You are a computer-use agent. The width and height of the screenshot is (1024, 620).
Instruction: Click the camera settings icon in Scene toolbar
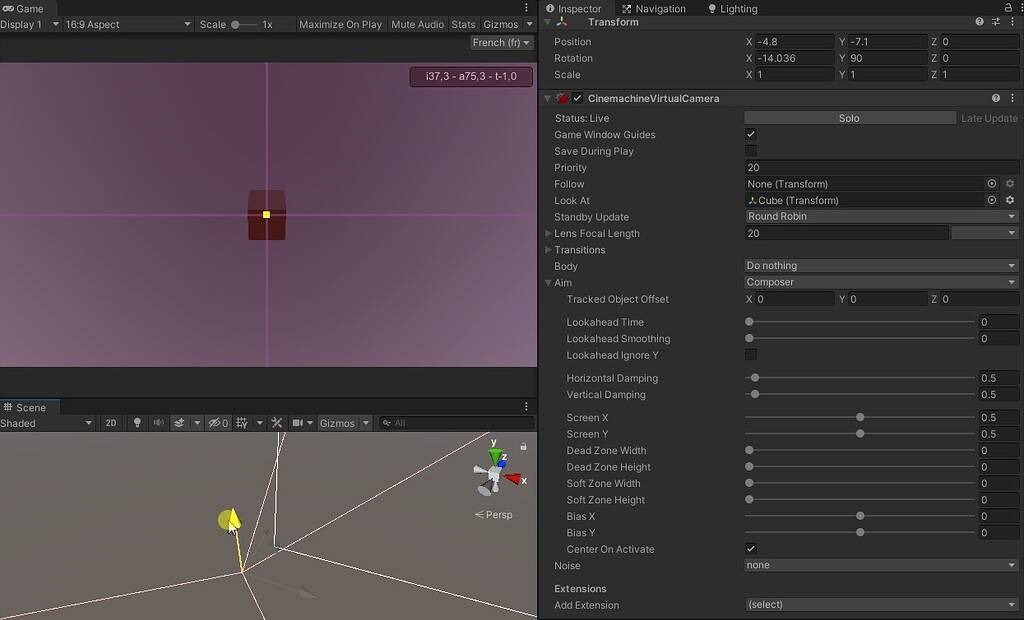click(x=297, y=422)
